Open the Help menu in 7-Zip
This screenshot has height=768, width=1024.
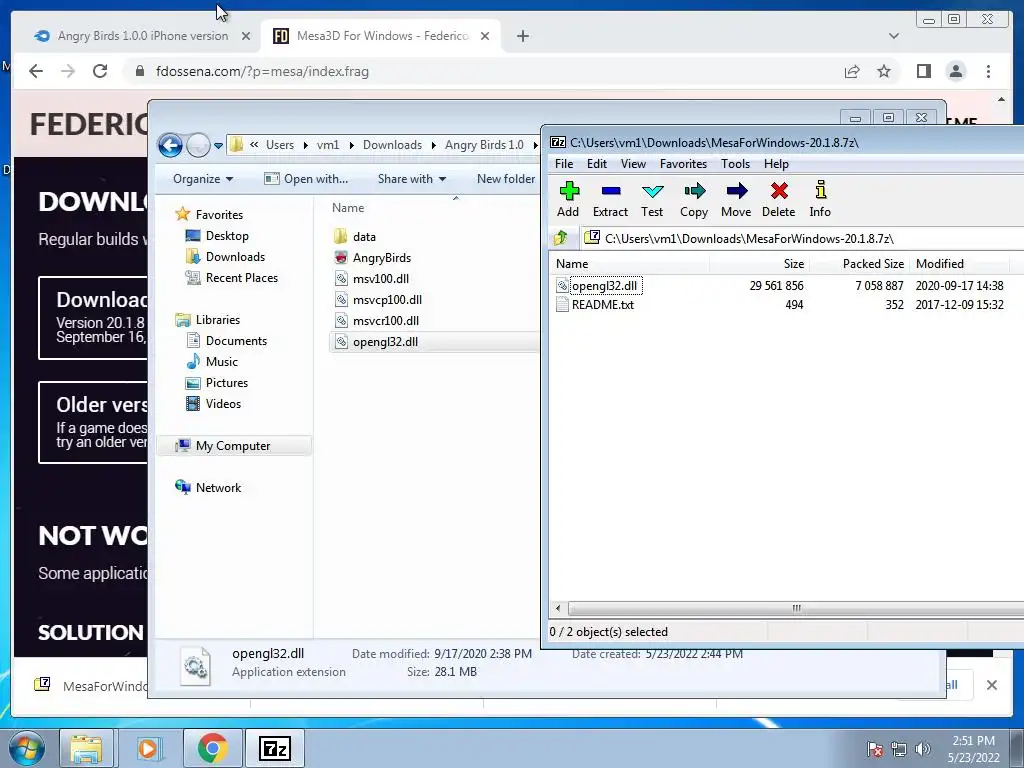(x=776, y=164)
